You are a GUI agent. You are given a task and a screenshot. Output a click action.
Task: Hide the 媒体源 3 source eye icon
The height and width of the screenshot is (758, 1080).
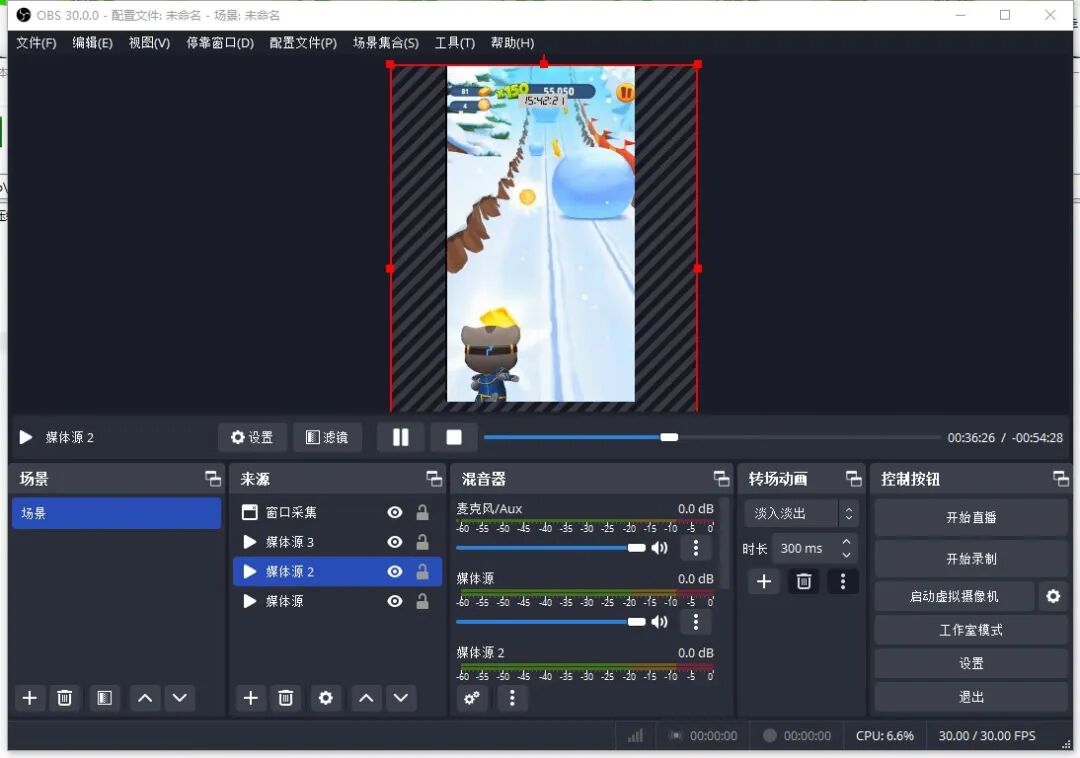(395, 542)
